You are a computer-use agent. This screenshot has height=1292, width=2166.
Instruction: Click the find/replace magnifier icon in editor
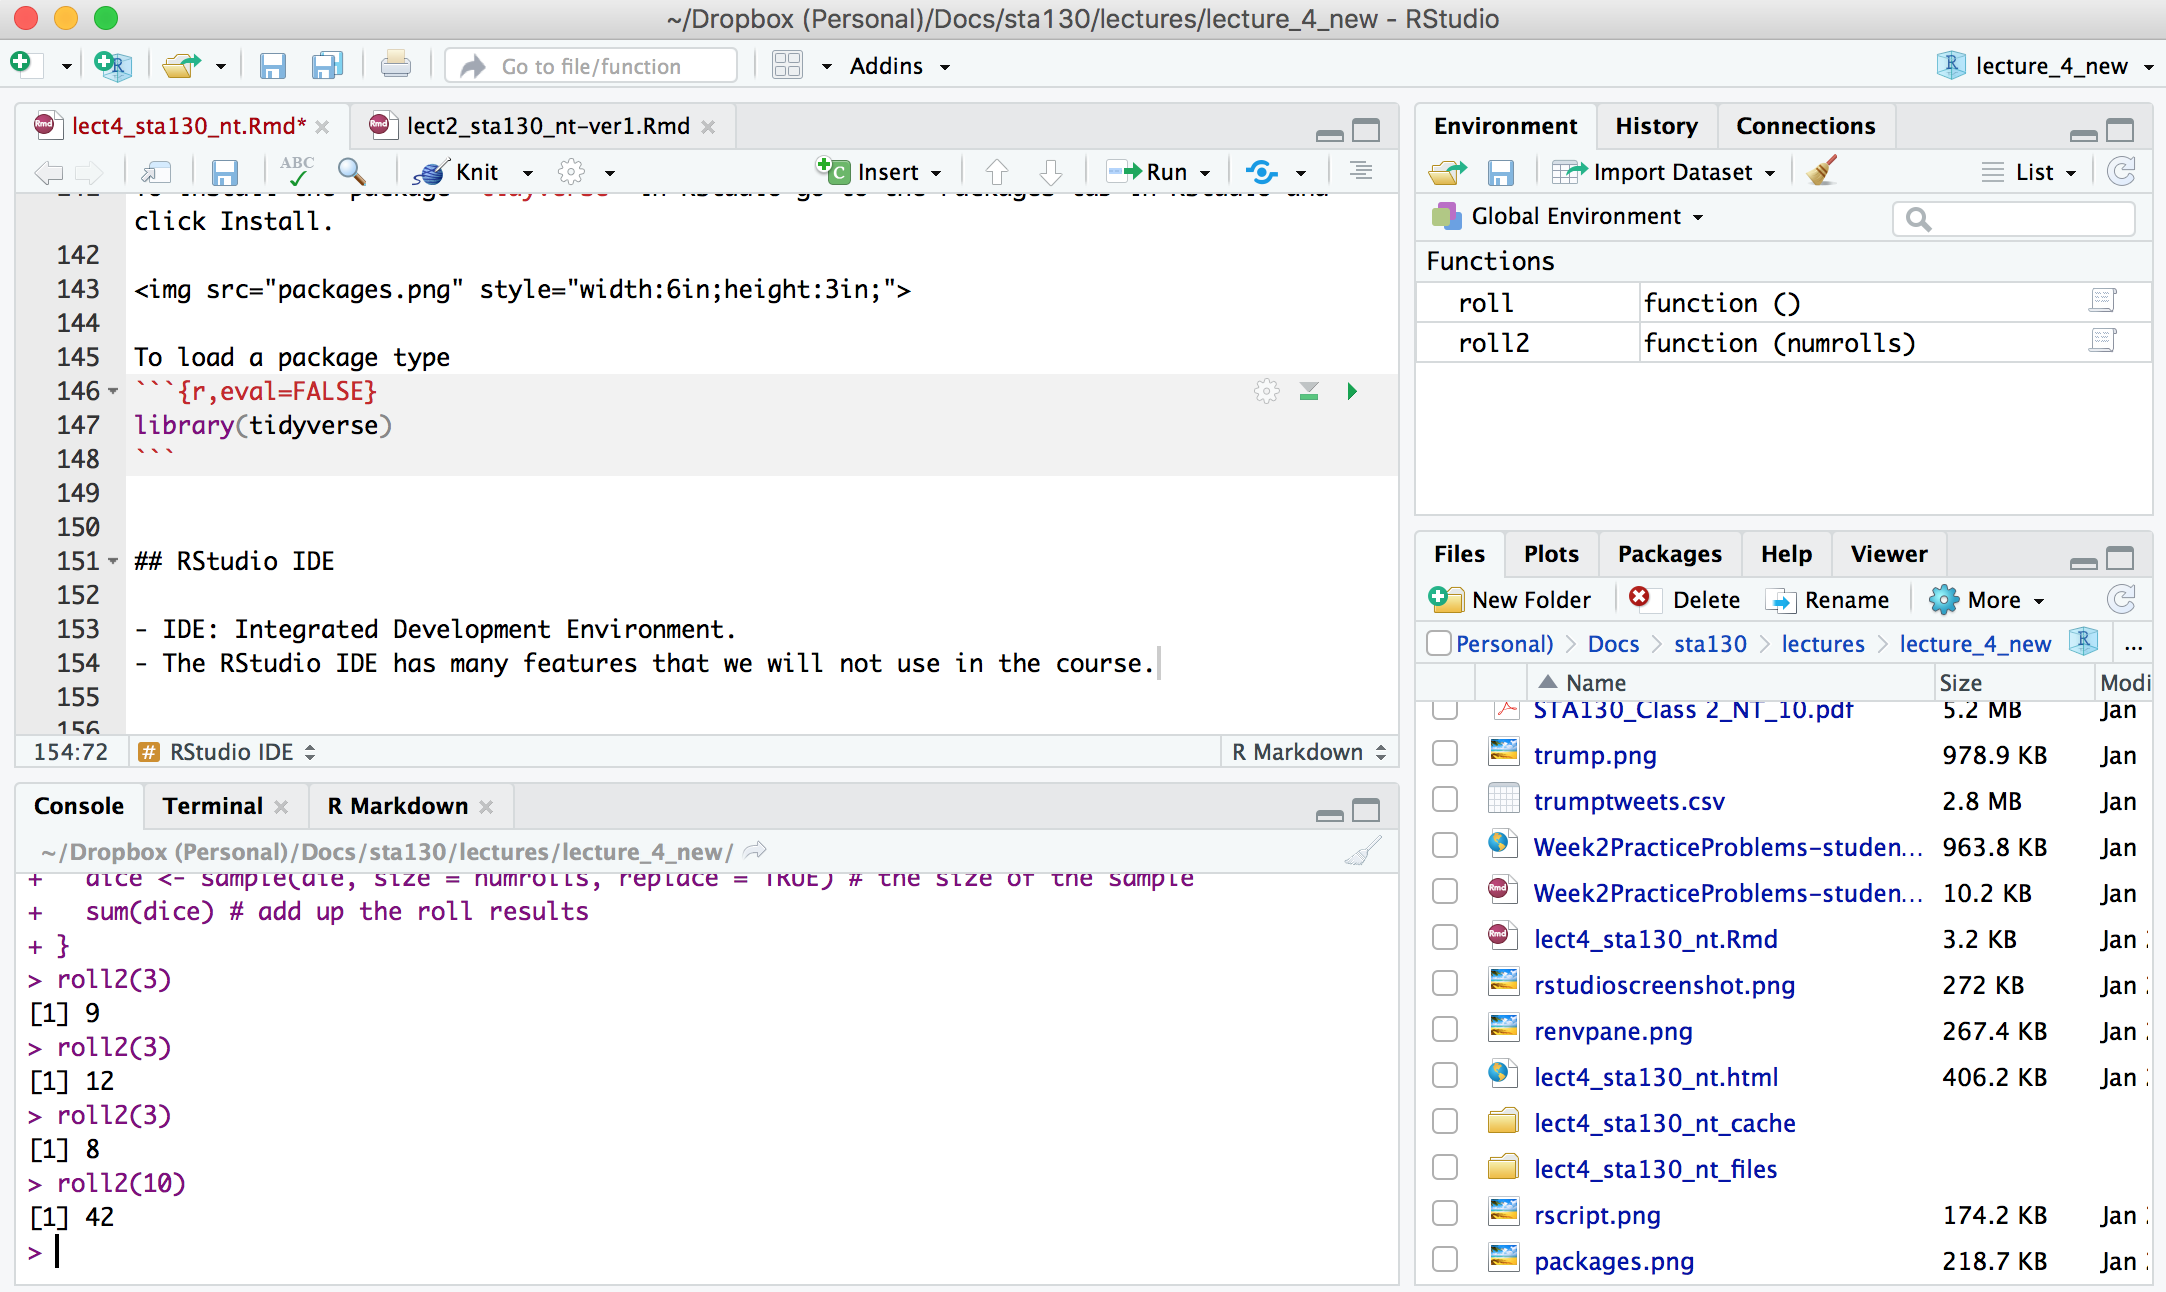coord(351,172)
